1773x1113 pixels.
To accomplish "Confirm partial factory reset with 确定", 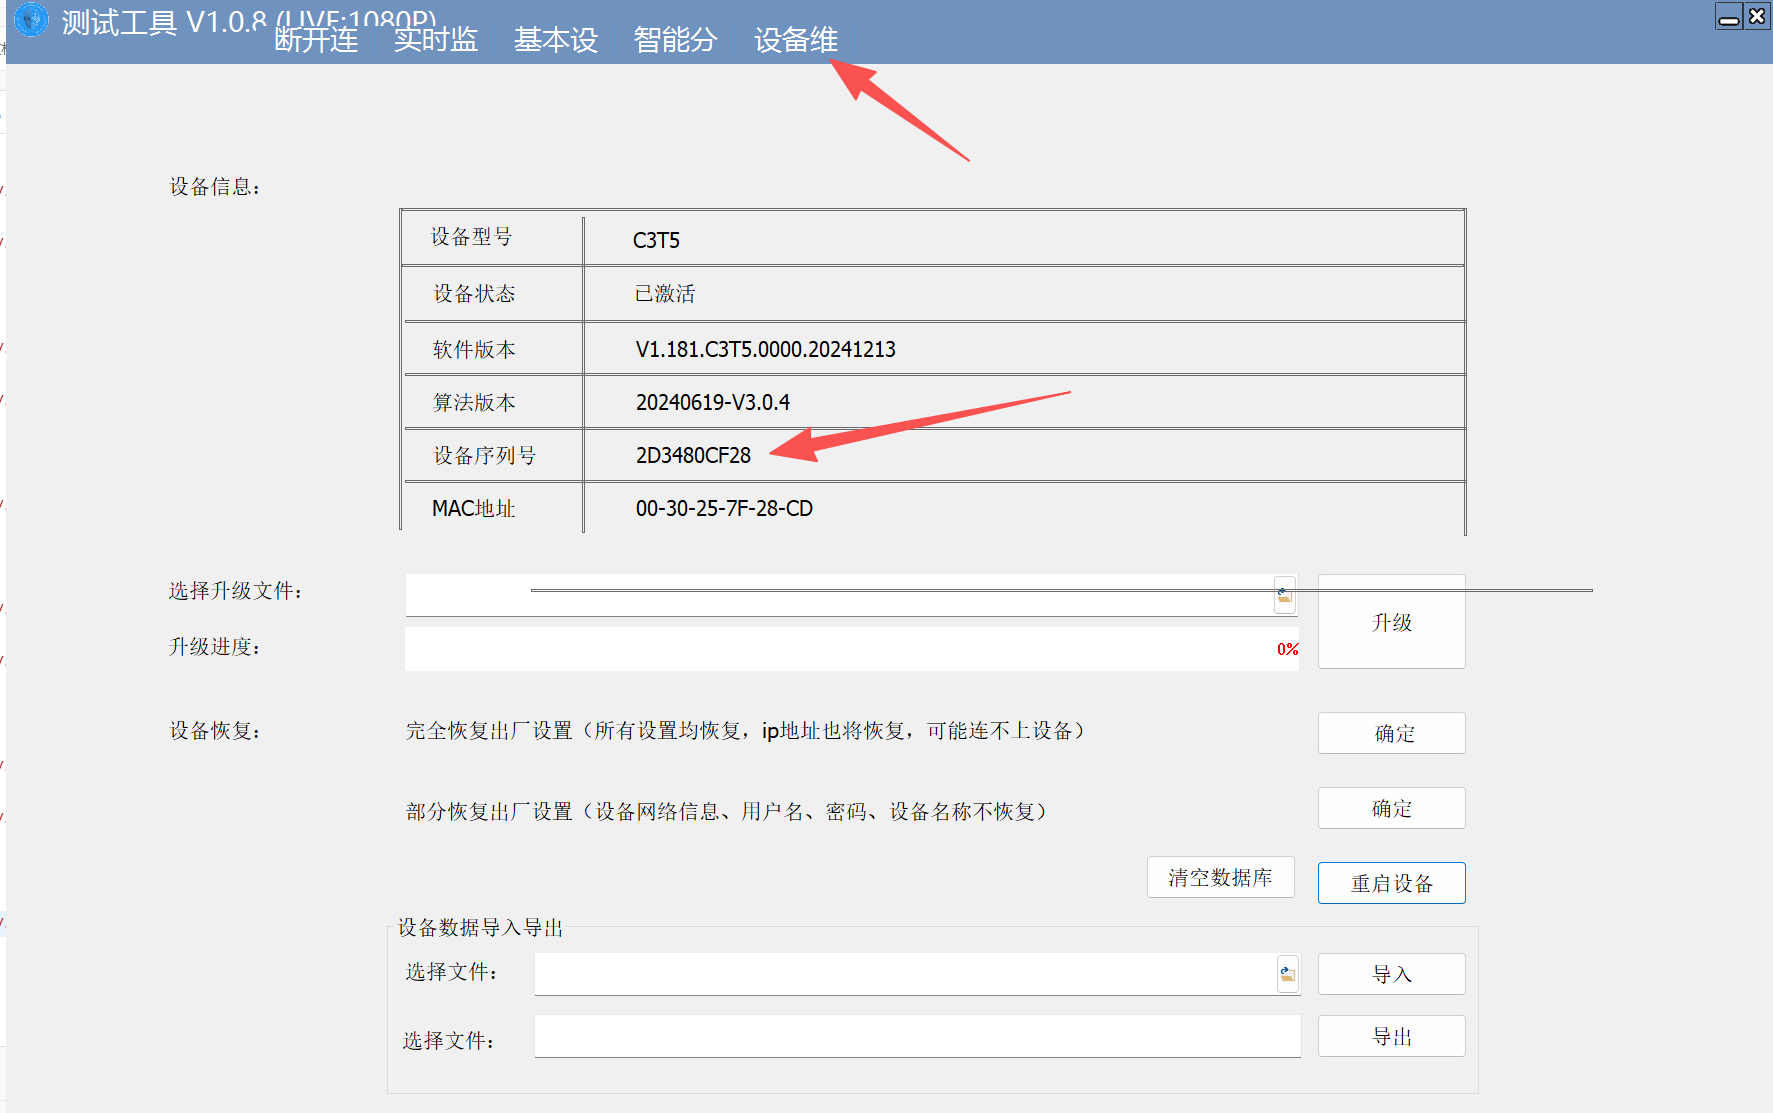I will click(x=1392, y=808).
